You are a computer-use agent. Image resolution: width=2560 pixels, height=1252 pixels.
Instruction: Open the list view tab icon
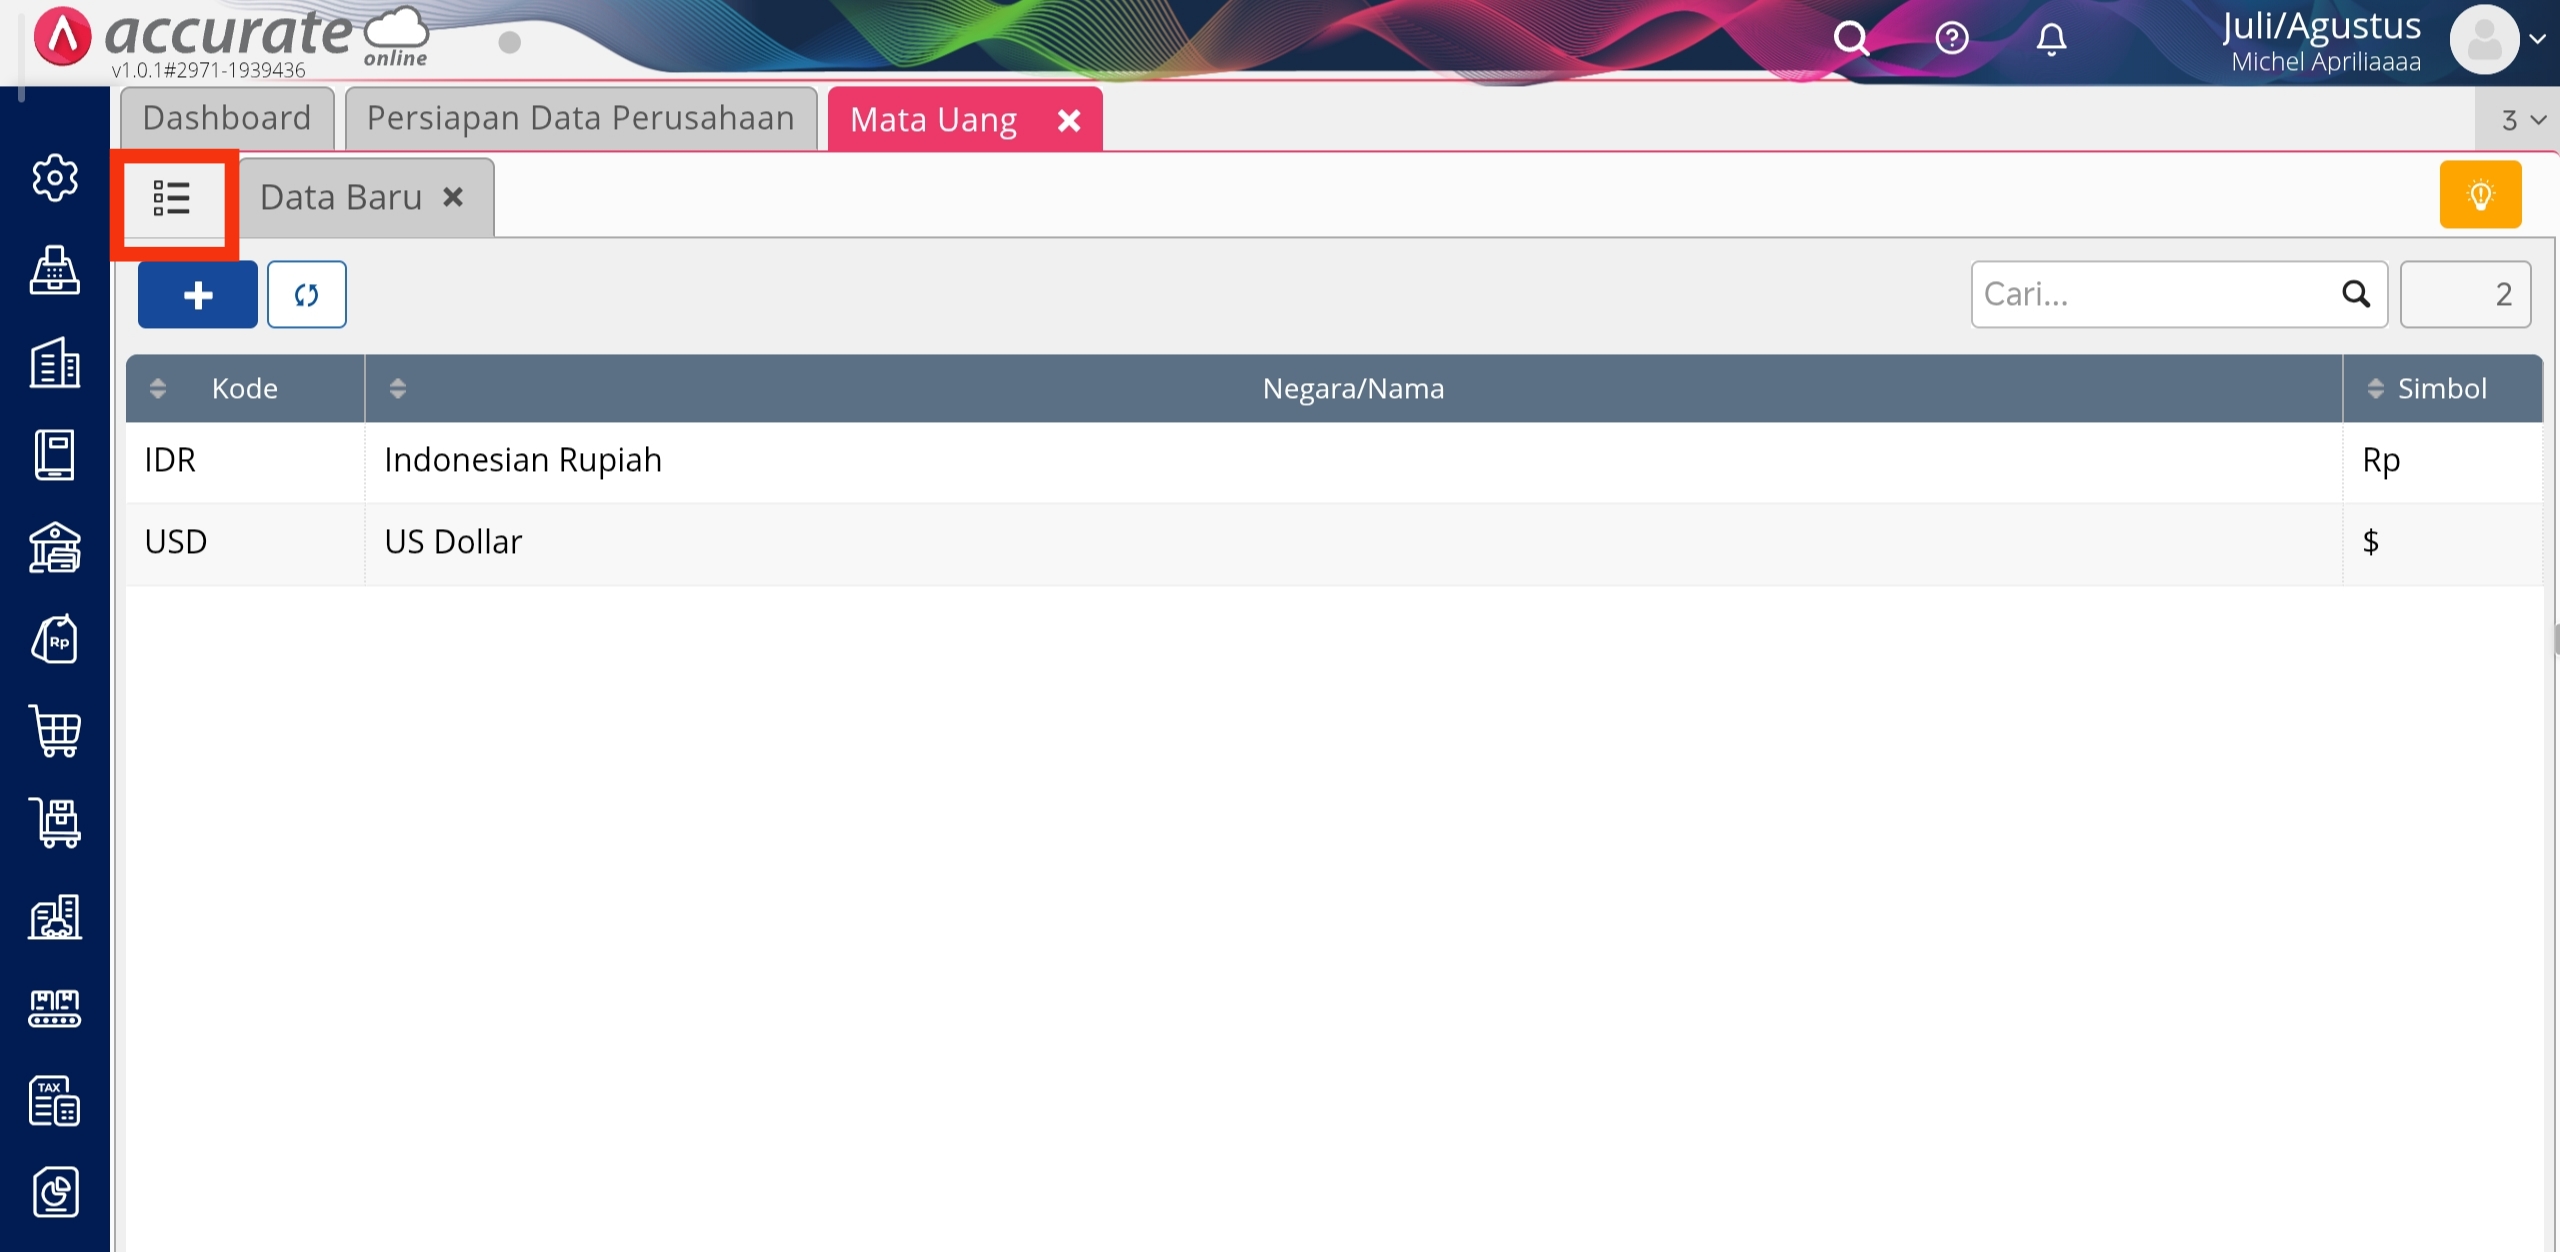[x=172, y=198]
